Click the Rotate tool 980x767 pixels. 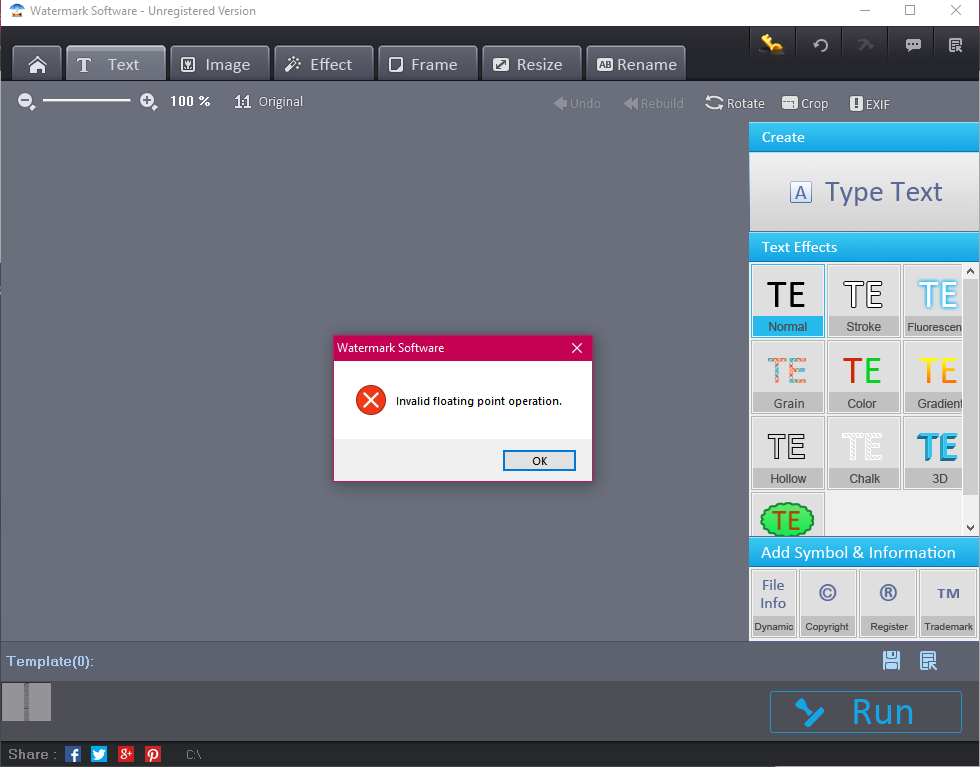[x=735, y=103]
